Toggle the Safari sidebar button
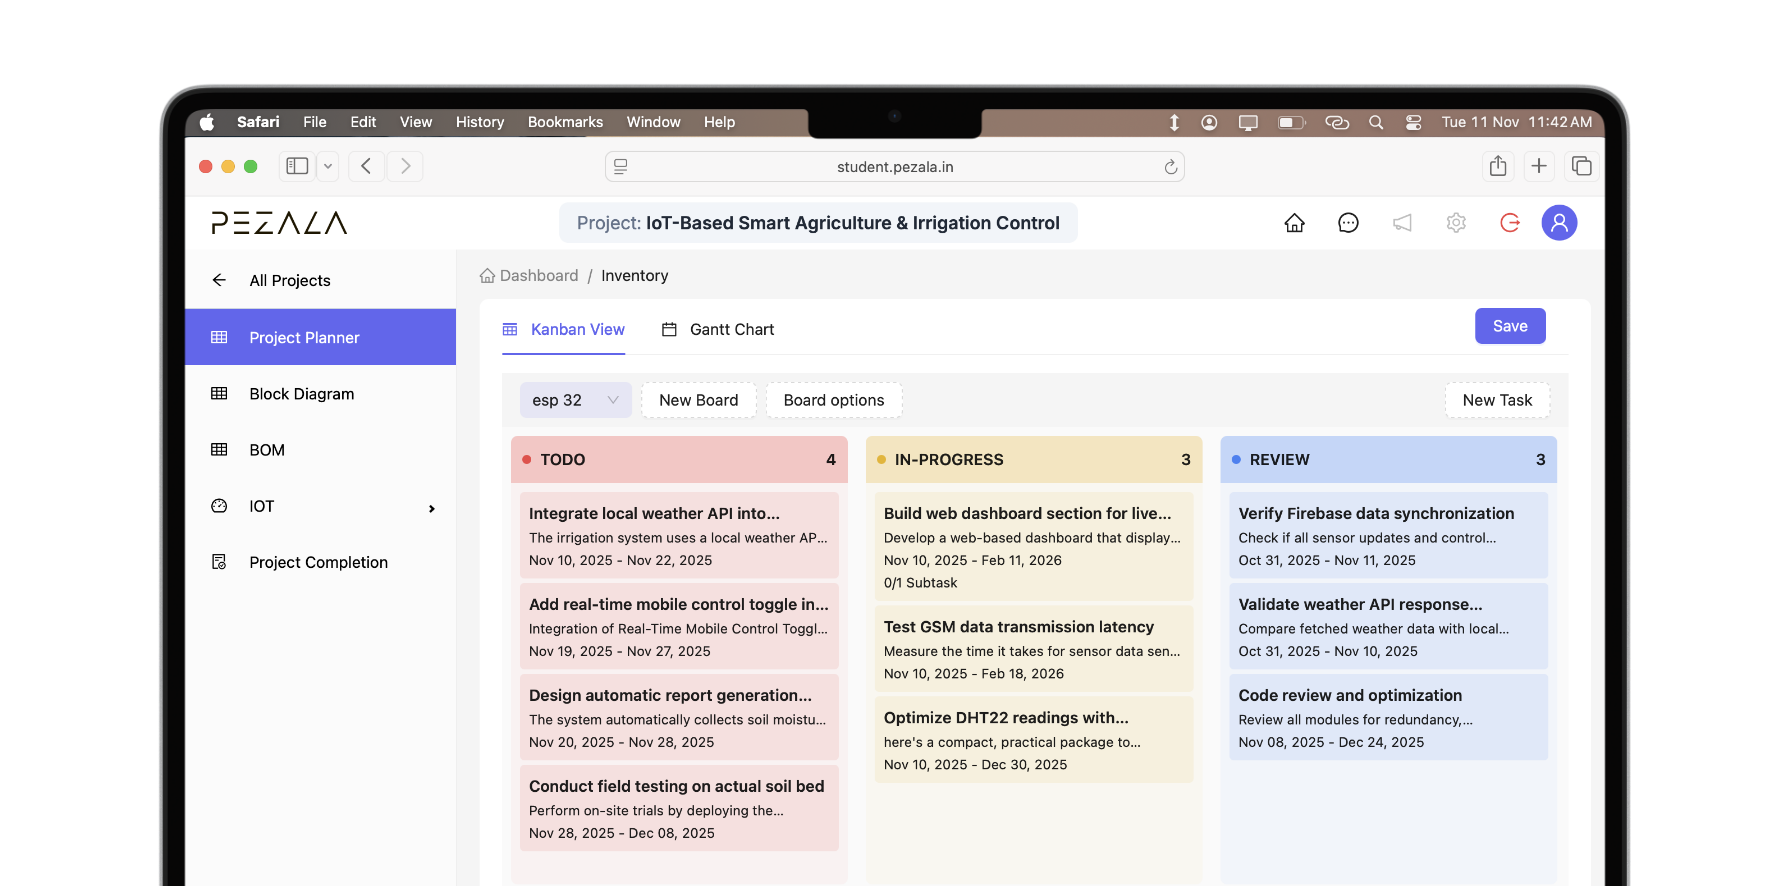This screenshot has height=887, width=1790. [297, 166]
